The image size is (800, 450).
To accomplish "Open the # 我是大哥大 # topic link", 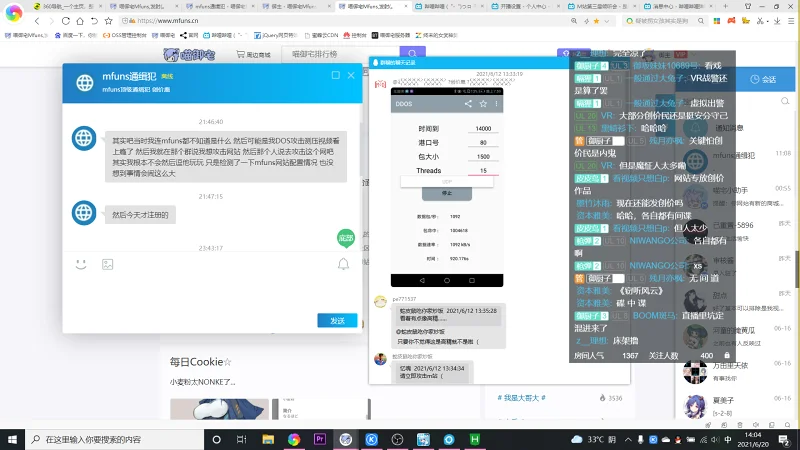I will coord(521,398).
